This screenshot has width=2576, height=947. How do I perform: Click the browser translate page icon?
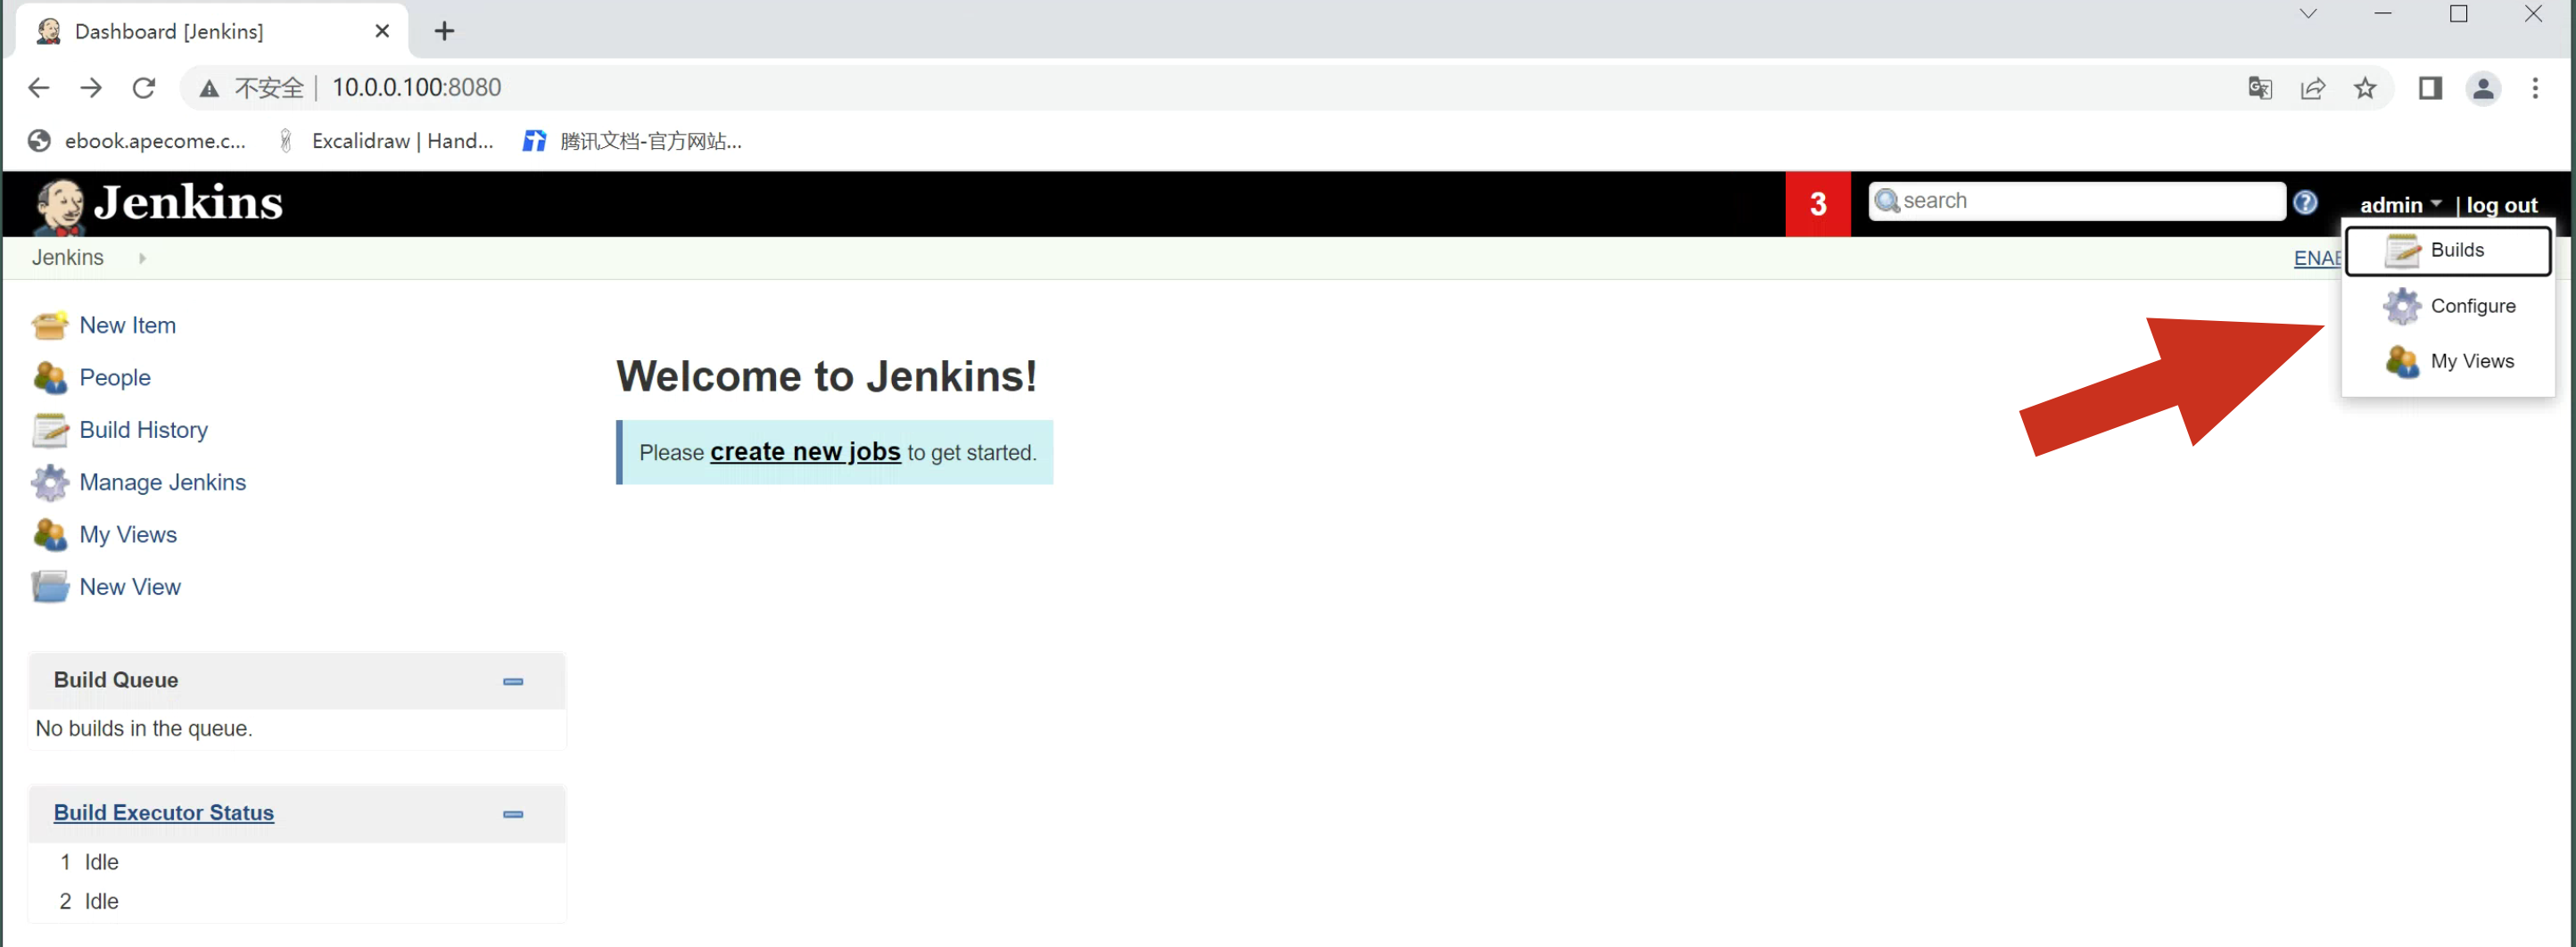pos(2260,88)
